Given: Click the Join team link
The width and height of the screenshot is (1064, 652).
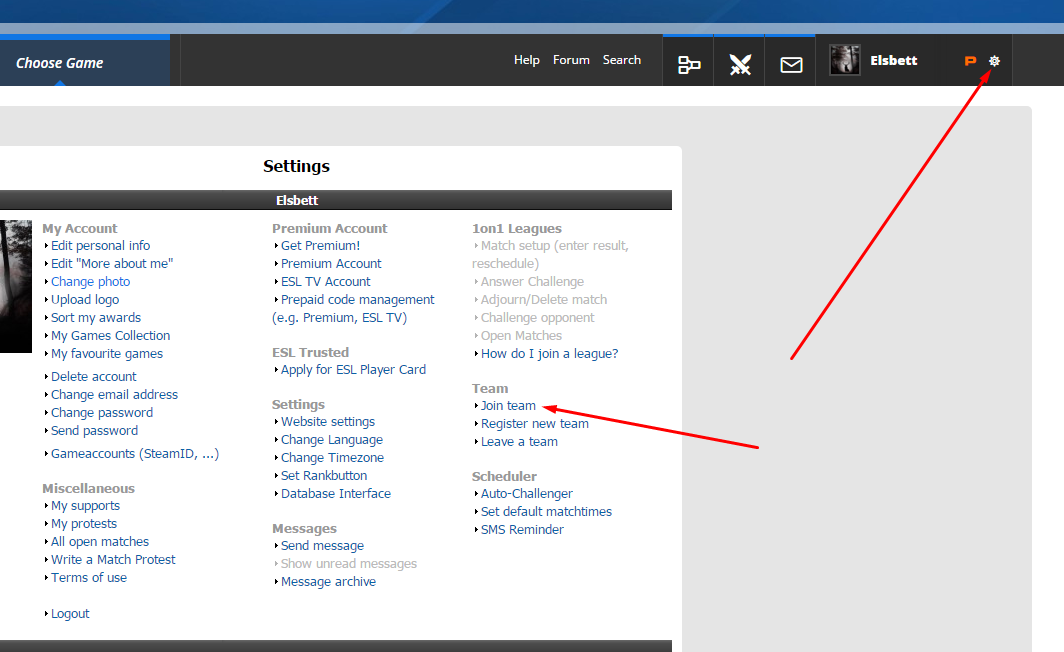Looking at the screenshot, I should (x=508, y=406).
